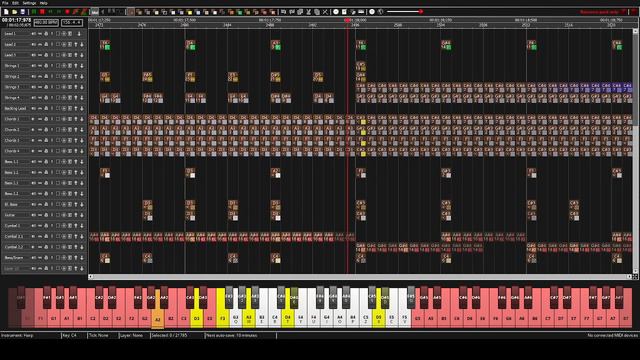Click the Delete X icon in toolbar
The image size is (640, 360).
pos(325,12)
